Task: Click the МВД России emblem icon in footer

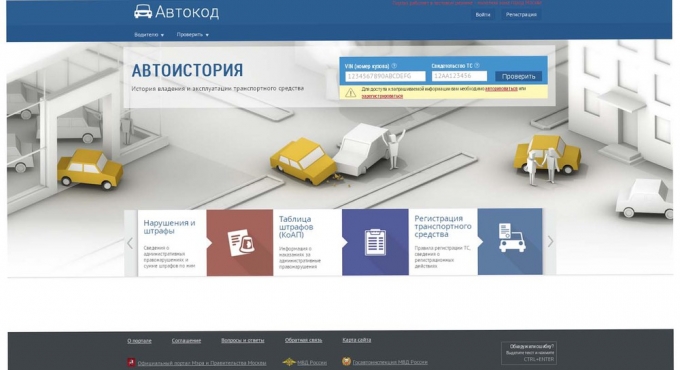Action: tap(288, 362)
